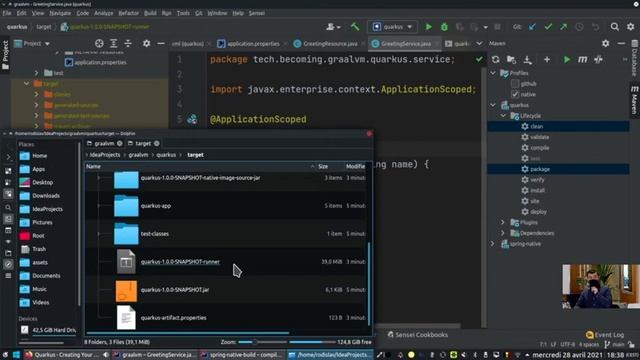This screenshot has height=360, width=640.
Task: Open Maven panel settings gear
Action: 606,43
